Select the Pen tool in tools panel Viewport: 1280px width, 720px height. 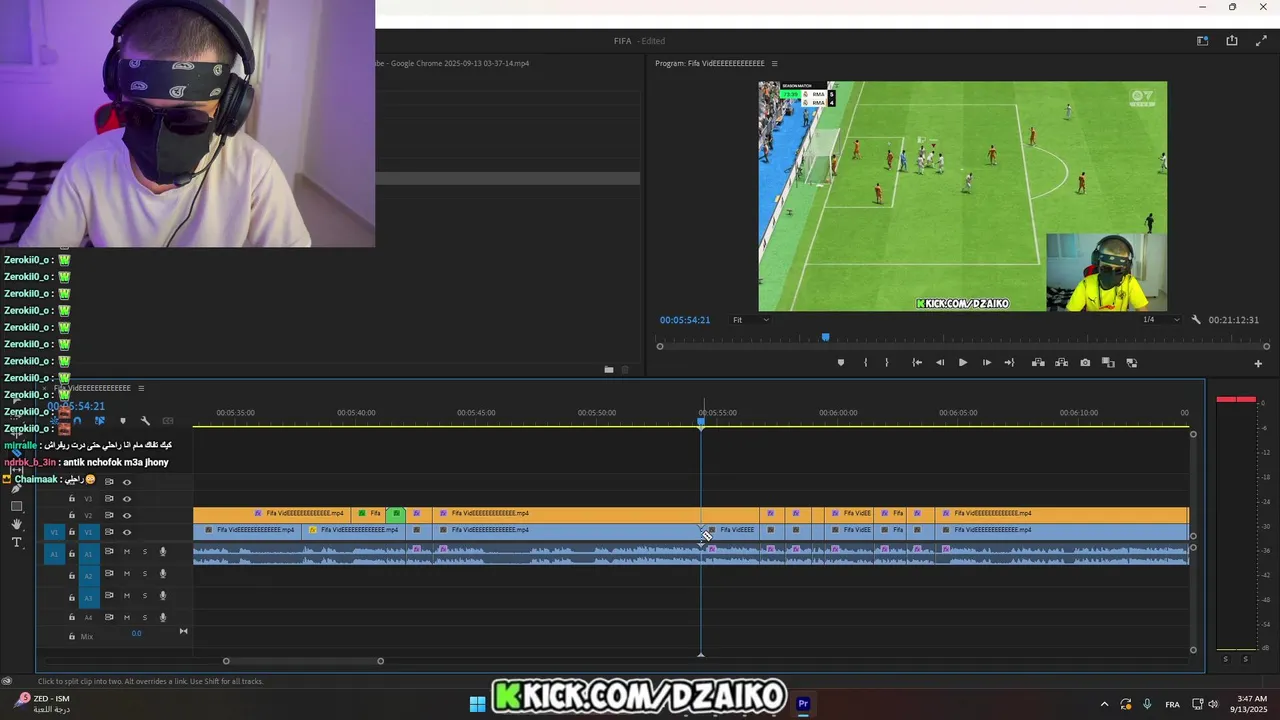tap(16, 489)
